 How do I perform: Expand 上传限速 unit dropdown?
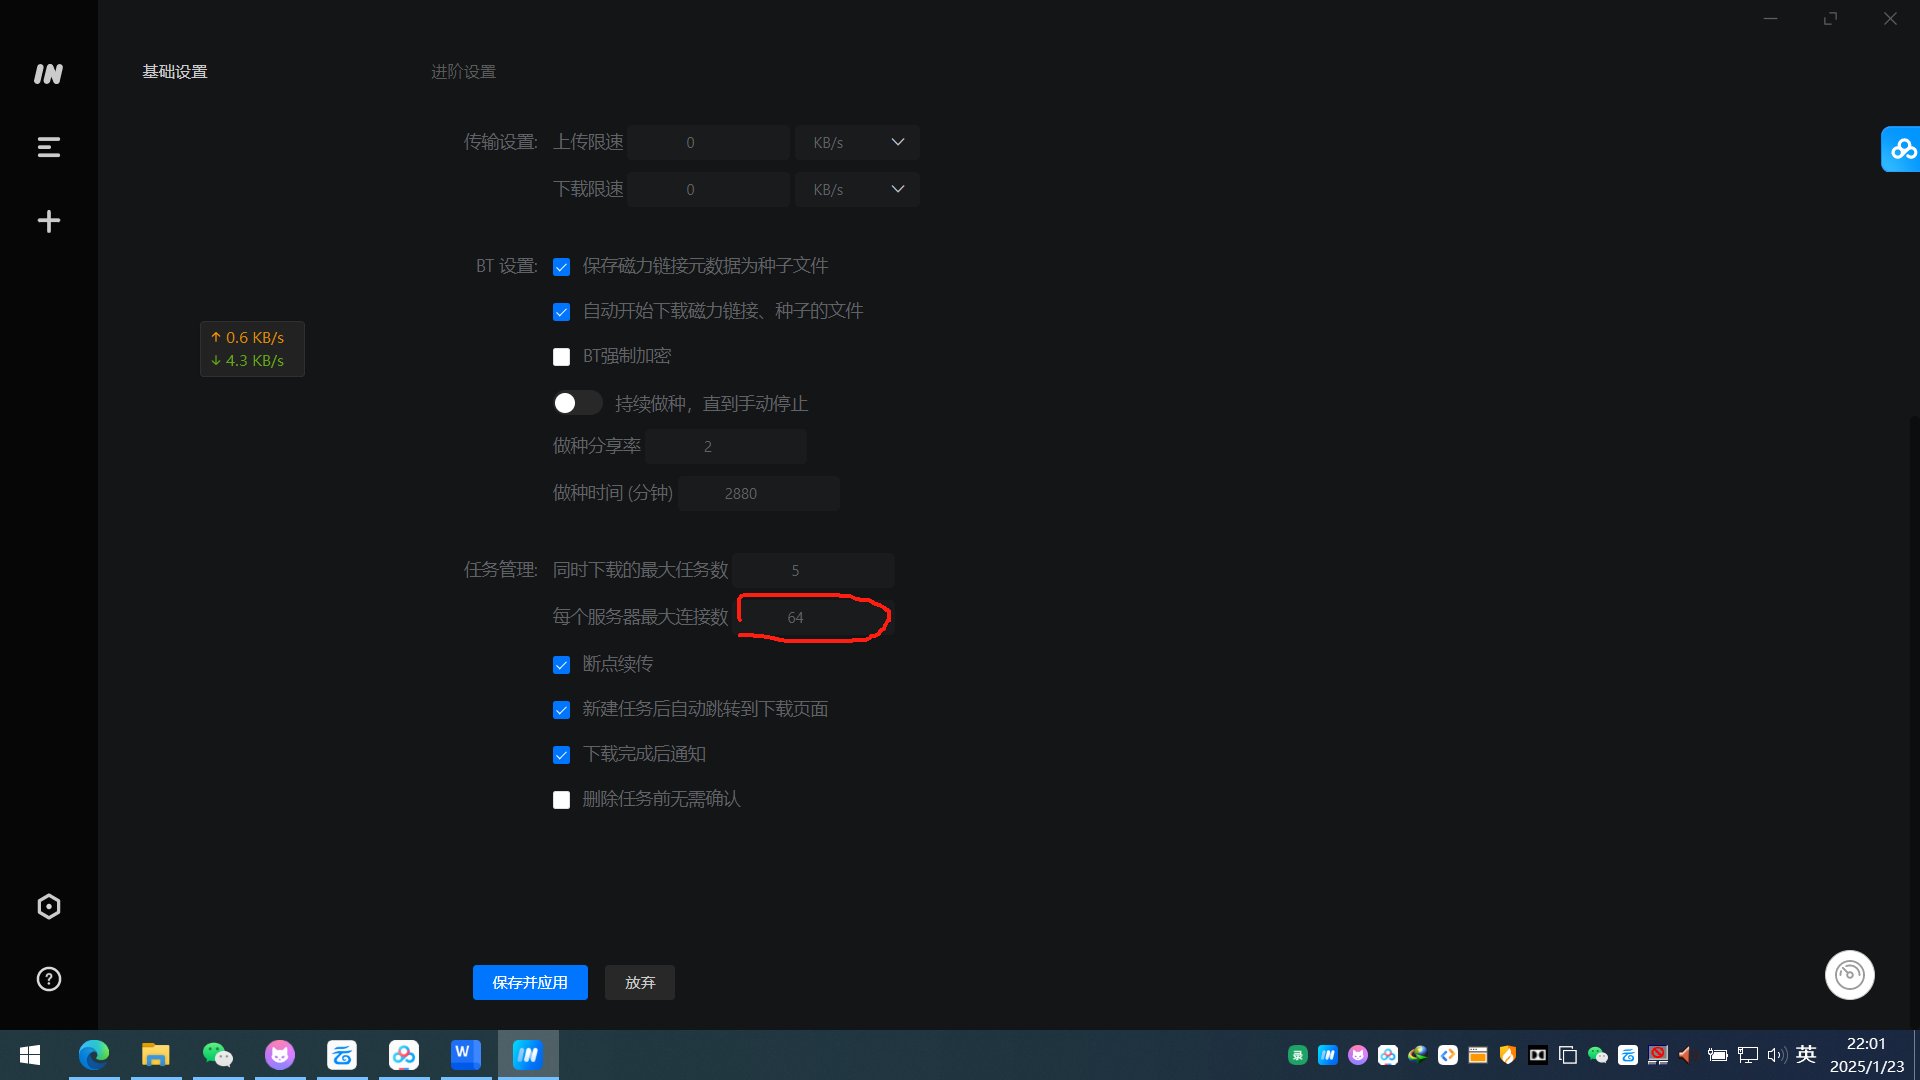(x=897, y=142)
